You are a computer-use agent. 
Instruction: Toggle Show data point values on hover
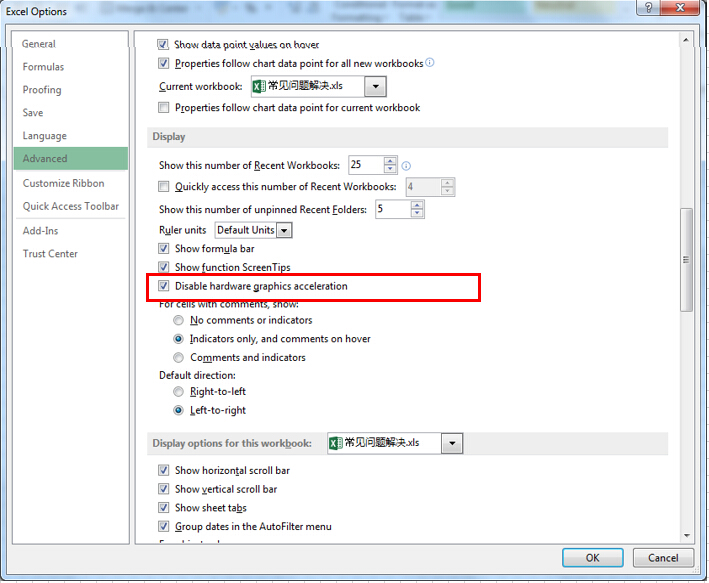pyautogui.click(x=163, y=44)
